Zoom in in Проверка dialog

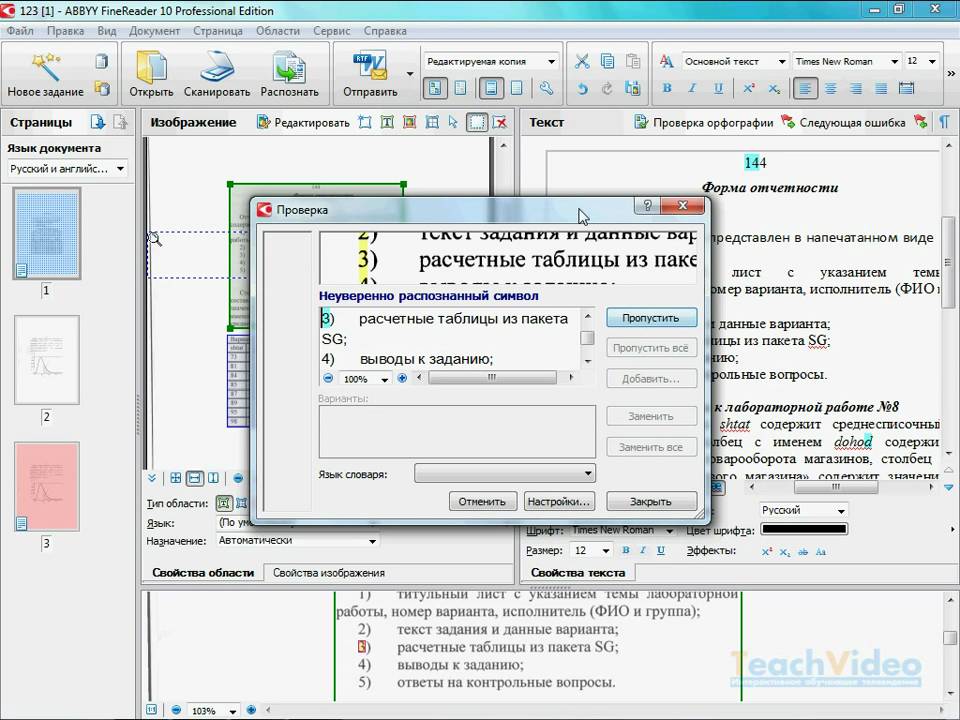(x=402, y=378)
